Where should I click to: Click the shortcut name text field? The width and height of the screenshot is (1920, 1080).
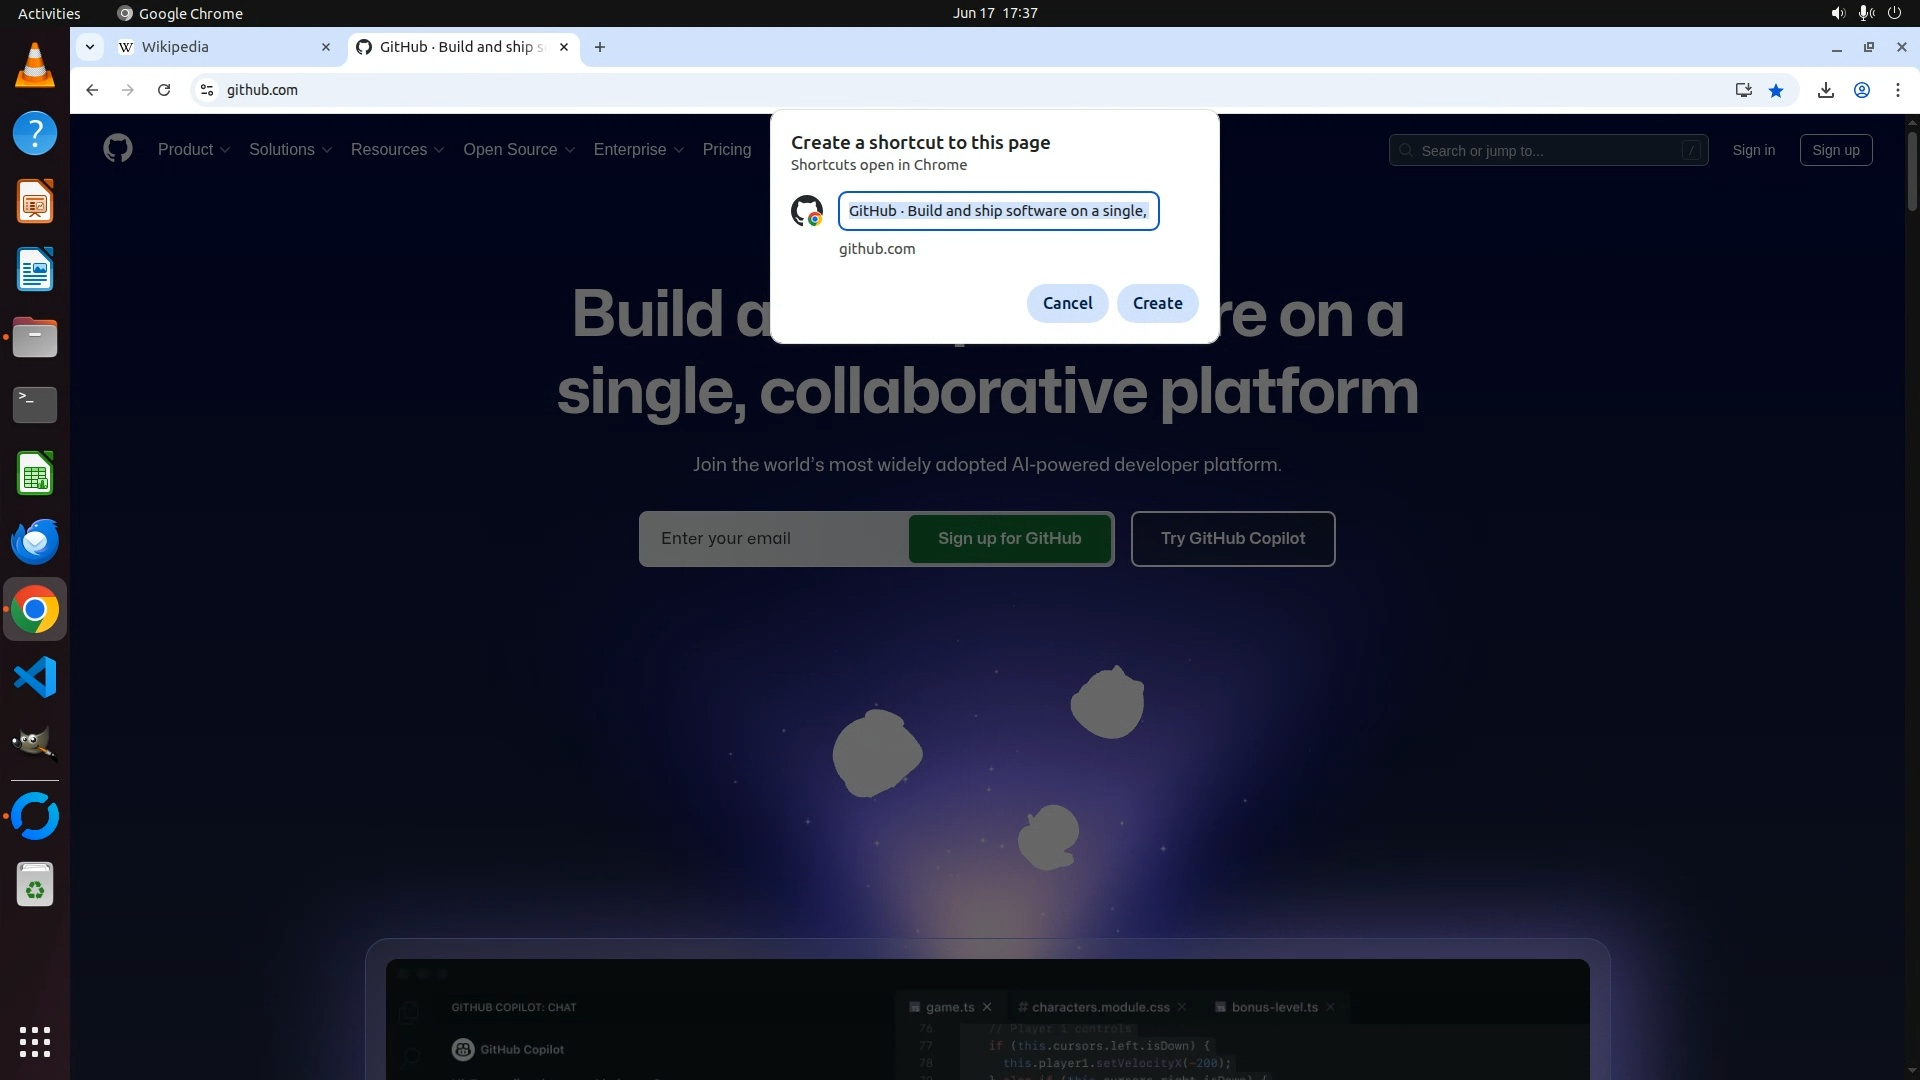point(998,211)
